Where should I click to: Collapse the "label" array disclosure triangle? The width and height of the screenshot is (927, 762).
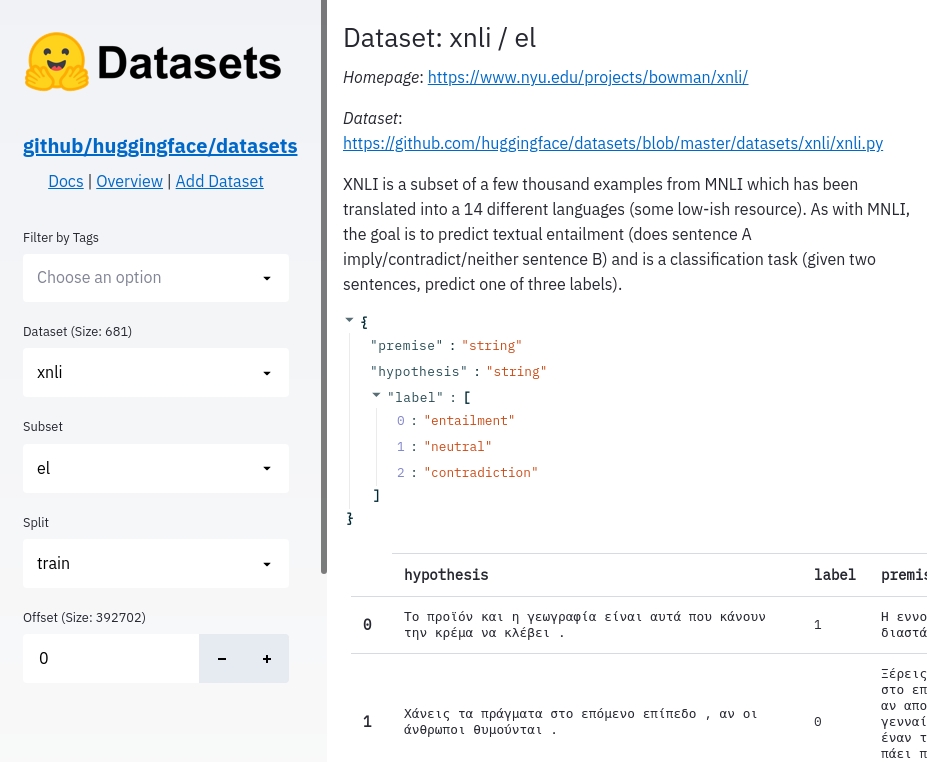coord(376,396)
